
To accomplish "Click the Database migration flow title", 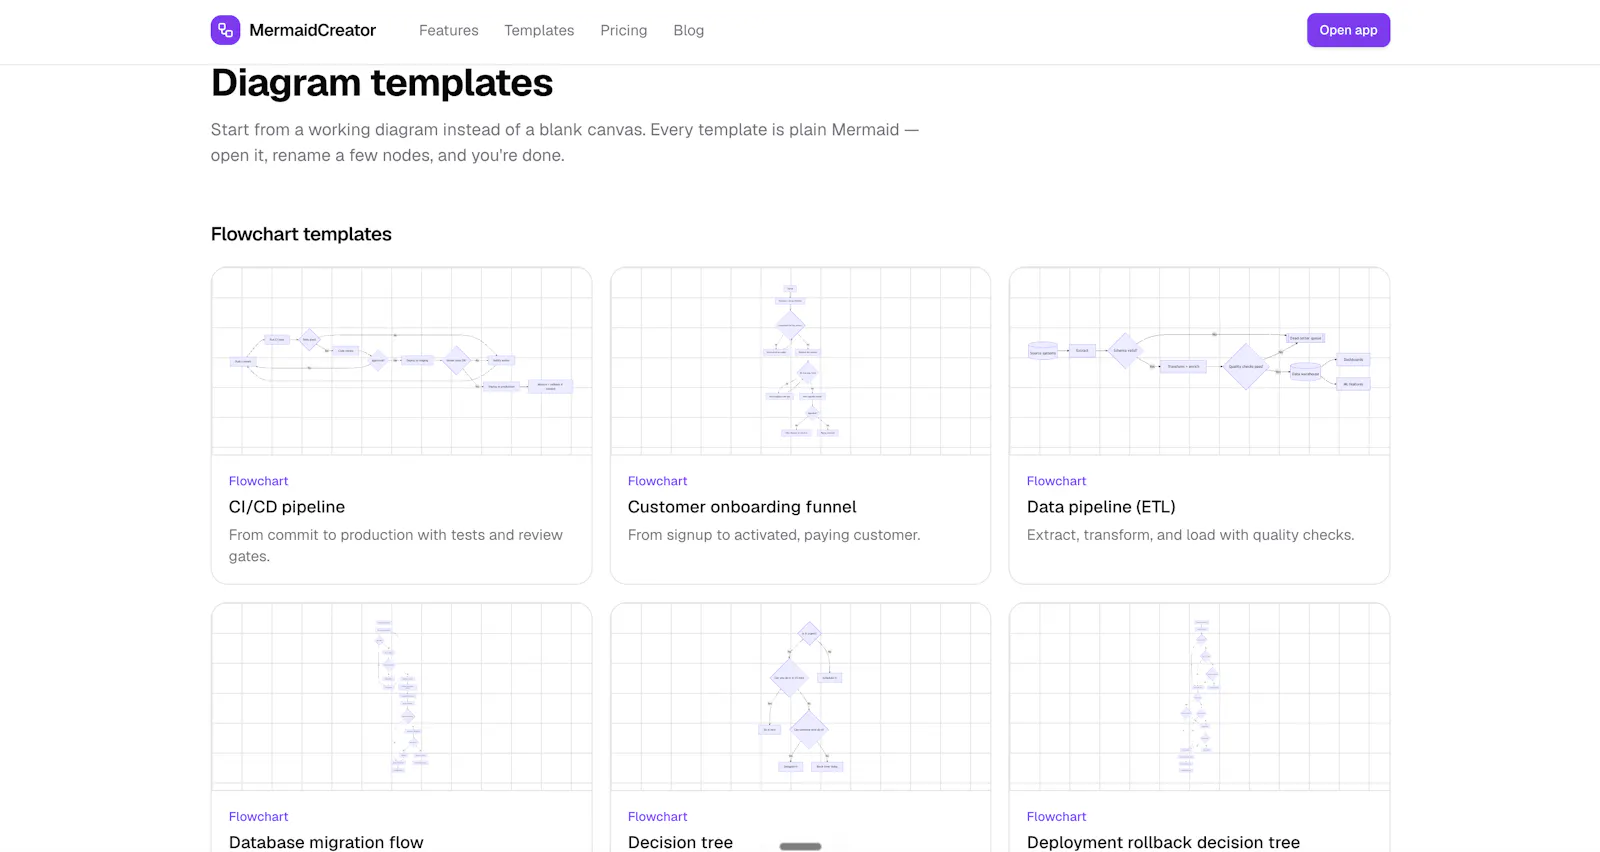I will (326, 842).
